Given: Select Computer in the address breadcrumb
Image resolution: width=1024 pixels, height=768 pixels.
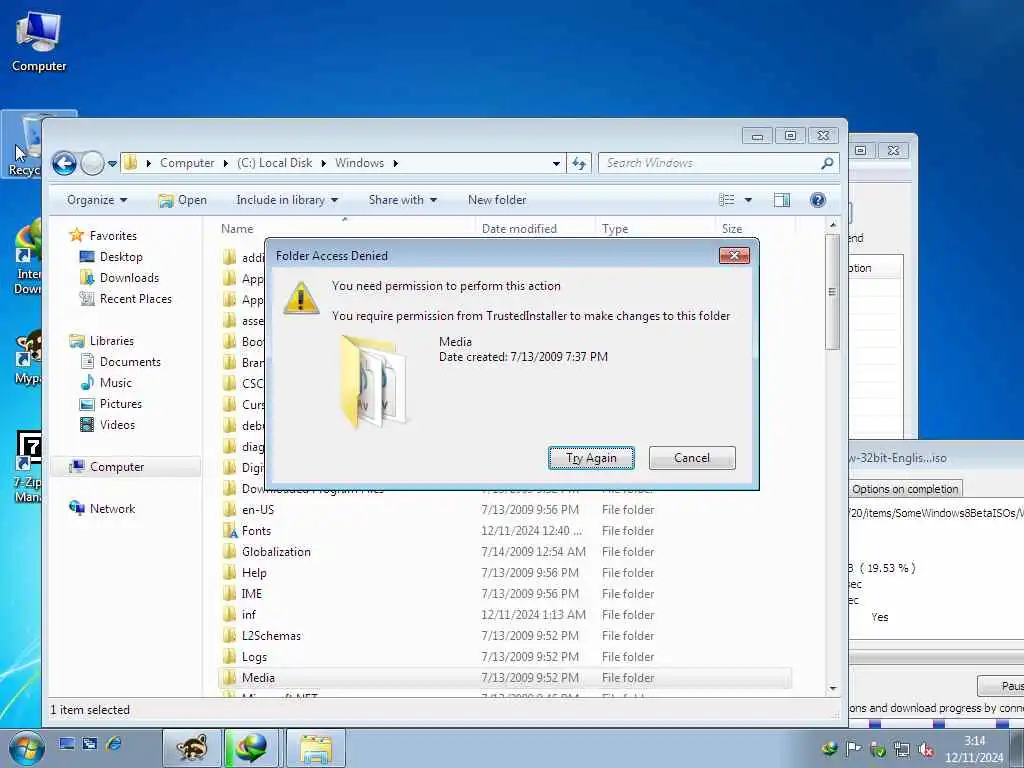Looking at the screenshot, I should pos(187,163).
